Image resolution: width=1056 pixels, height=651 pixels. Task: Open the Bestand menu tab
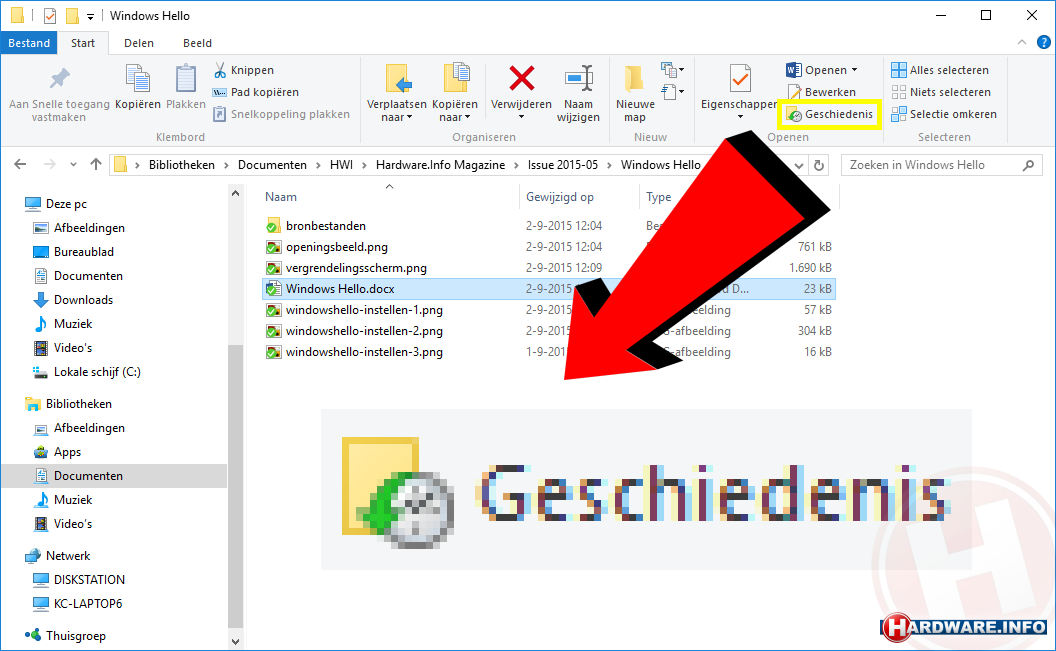tap(29, 42)
